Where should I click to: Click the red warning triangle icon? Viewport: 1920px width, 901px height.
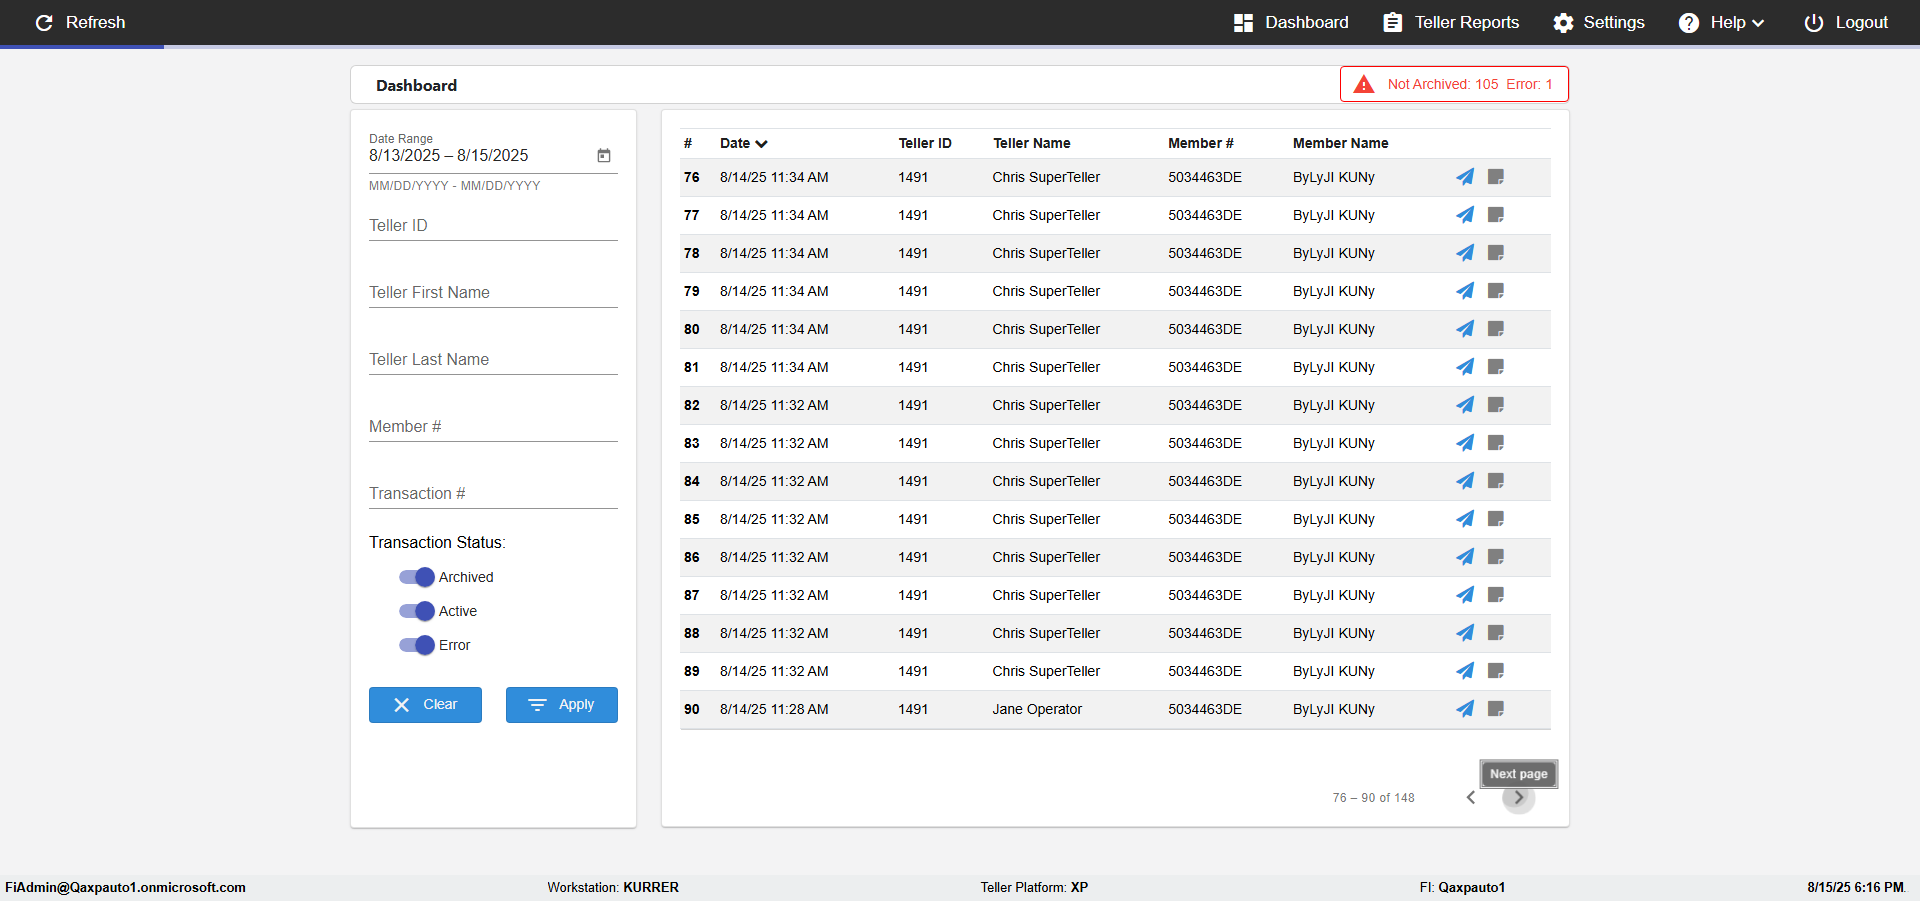pos(1364,84)
